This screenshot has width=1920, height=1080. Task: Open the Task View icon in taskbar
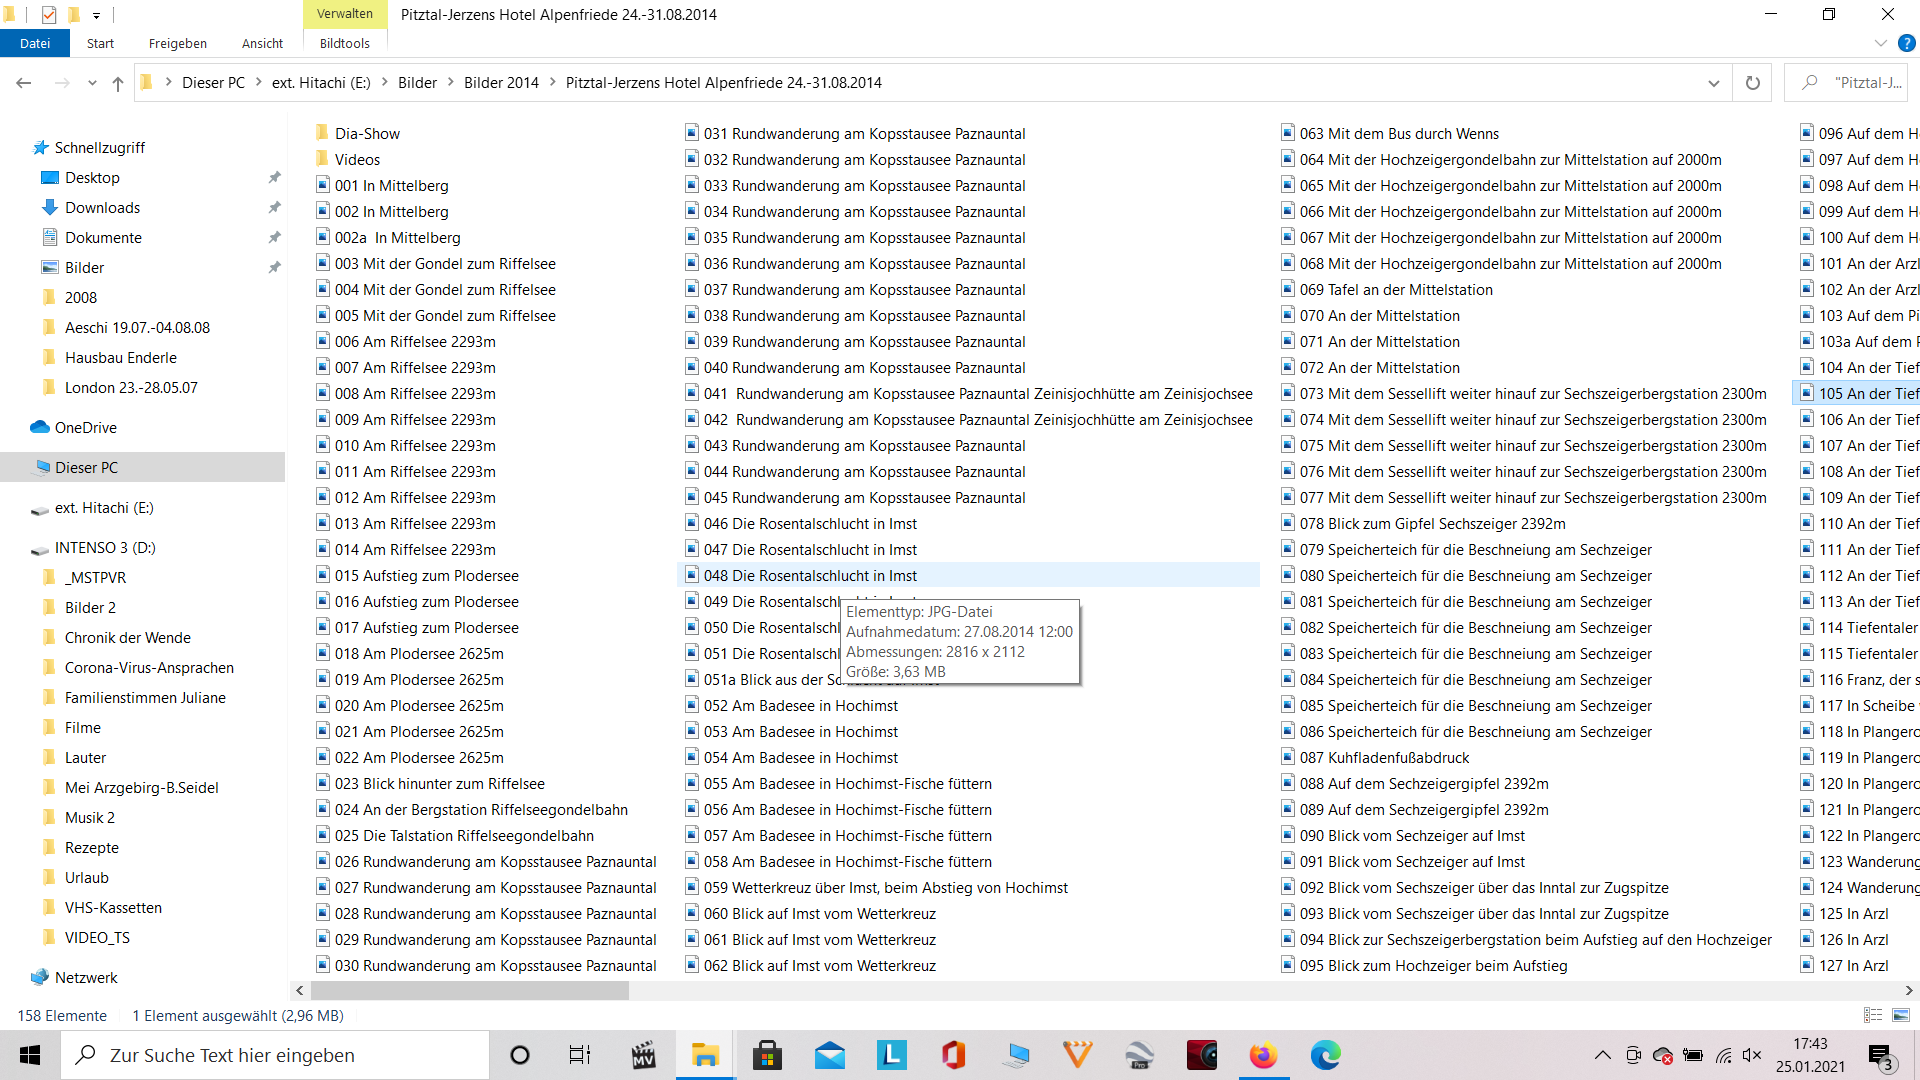tap(580, 1055)
